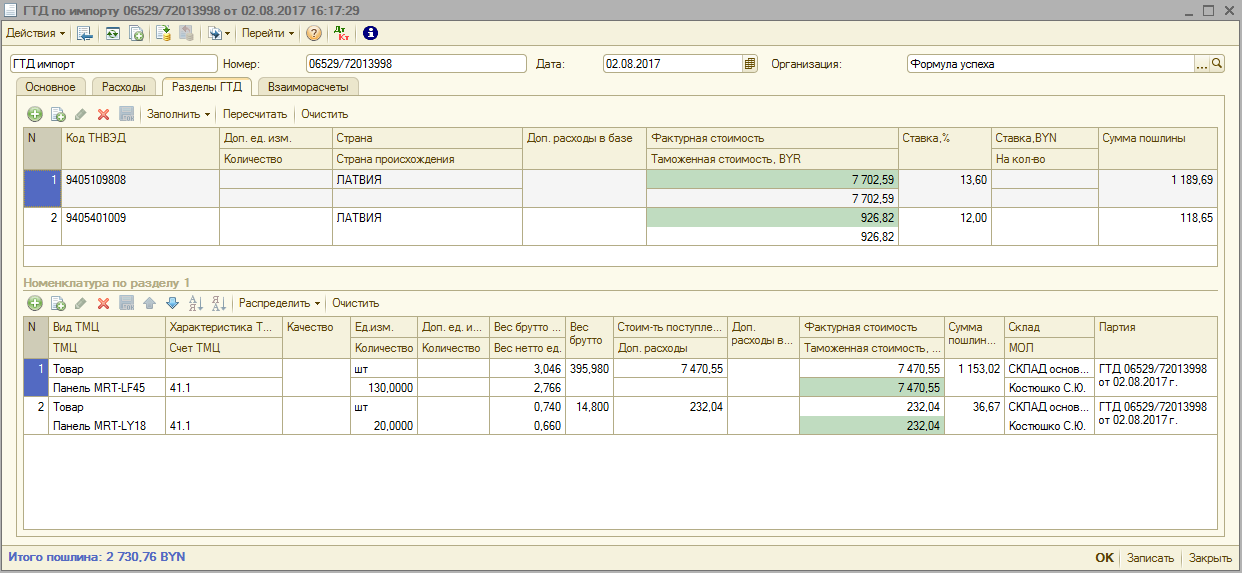Click the magnifier icon next to Организация
This screenshot has width=1242, height=573.
(x=1217, y=64)
